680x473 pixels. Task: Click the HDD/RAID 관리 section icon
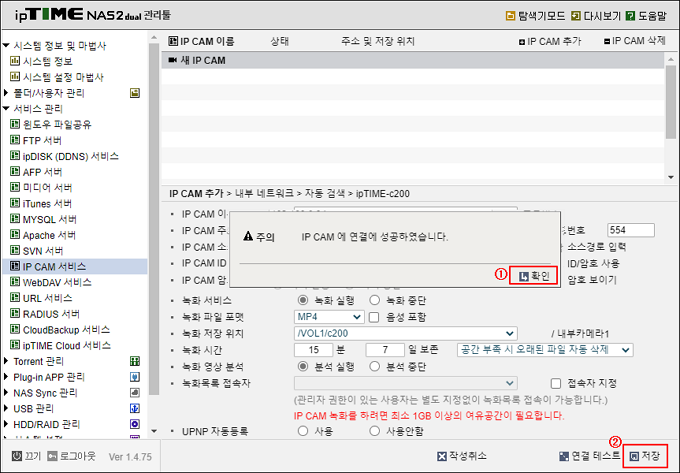(135, 424)
